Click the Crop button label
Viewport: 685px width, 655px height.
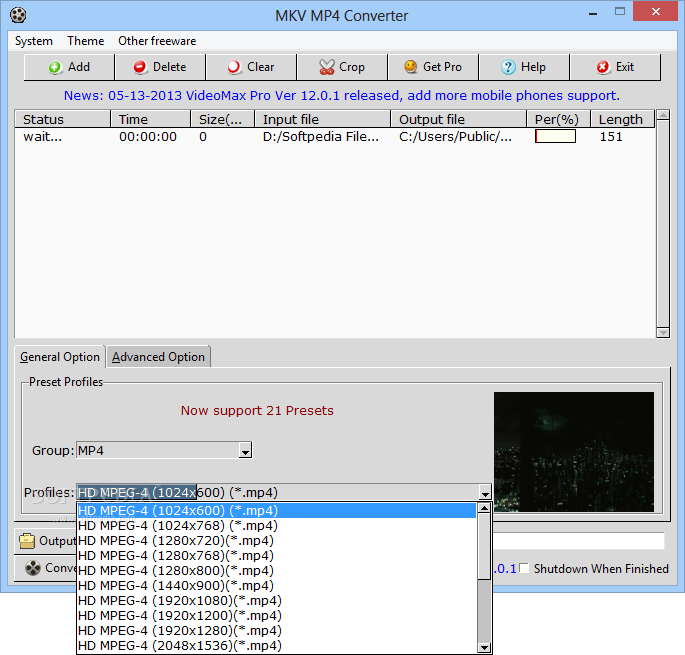tap(352, 67)
